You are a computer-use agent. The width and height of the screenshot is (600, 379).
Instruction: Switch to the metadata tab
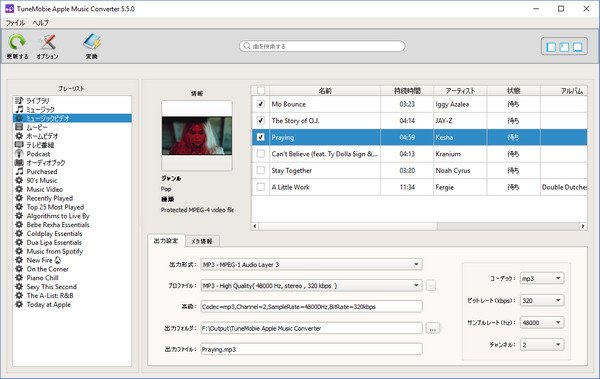[202, 241]
